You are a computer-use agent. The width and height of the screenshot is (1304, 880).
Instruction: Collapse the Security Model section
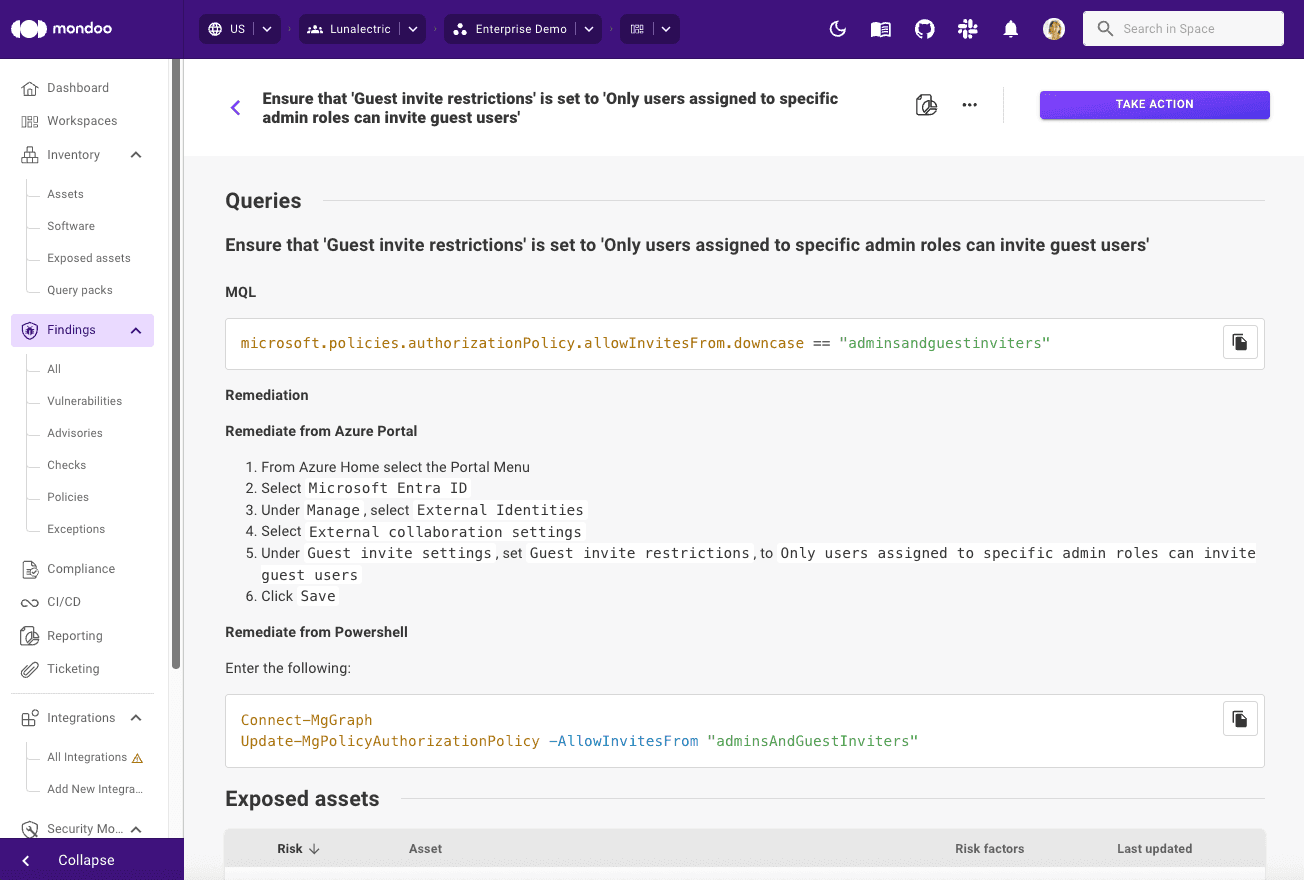[x=136, y=829]
